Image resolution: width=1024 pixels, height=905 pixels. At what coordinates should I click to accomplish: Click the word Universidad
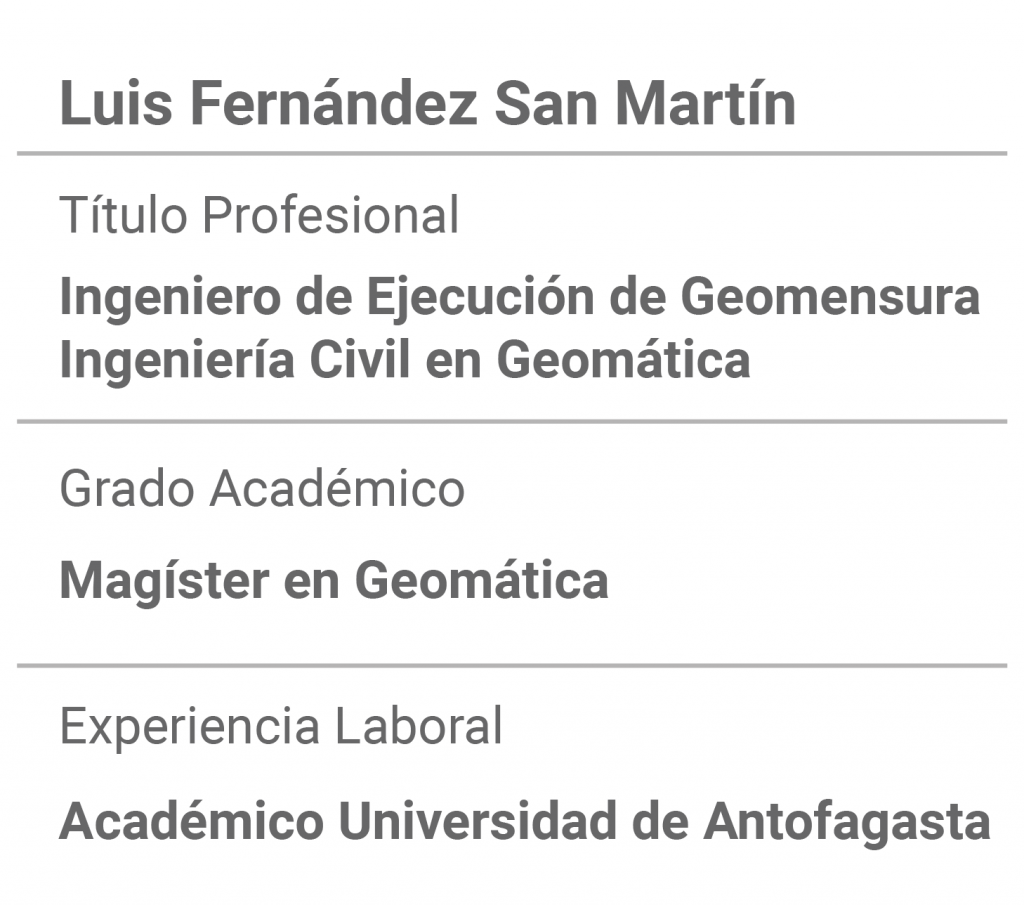(477, 819)
